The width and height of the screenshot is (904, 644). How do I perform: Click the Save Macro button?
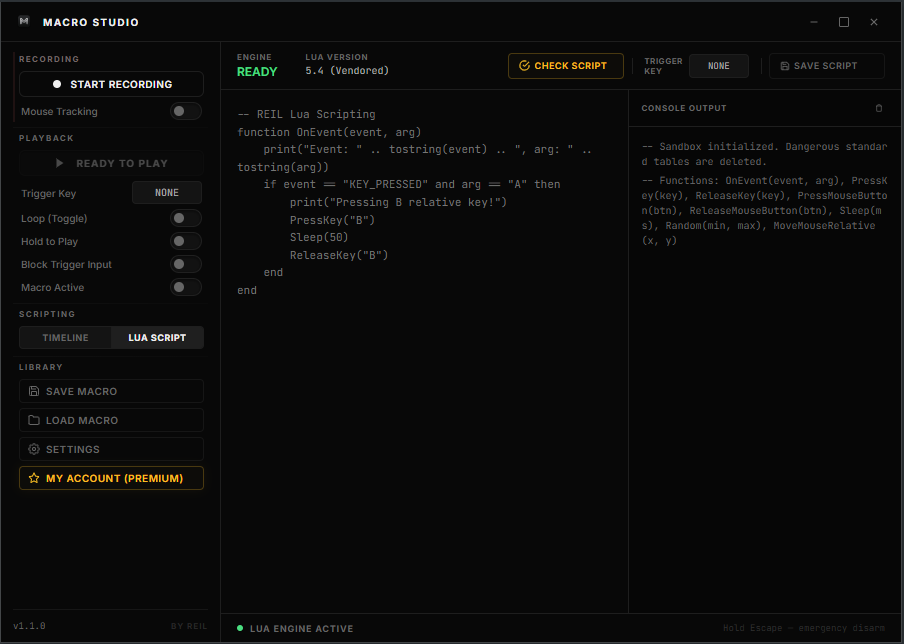(111, 391)
